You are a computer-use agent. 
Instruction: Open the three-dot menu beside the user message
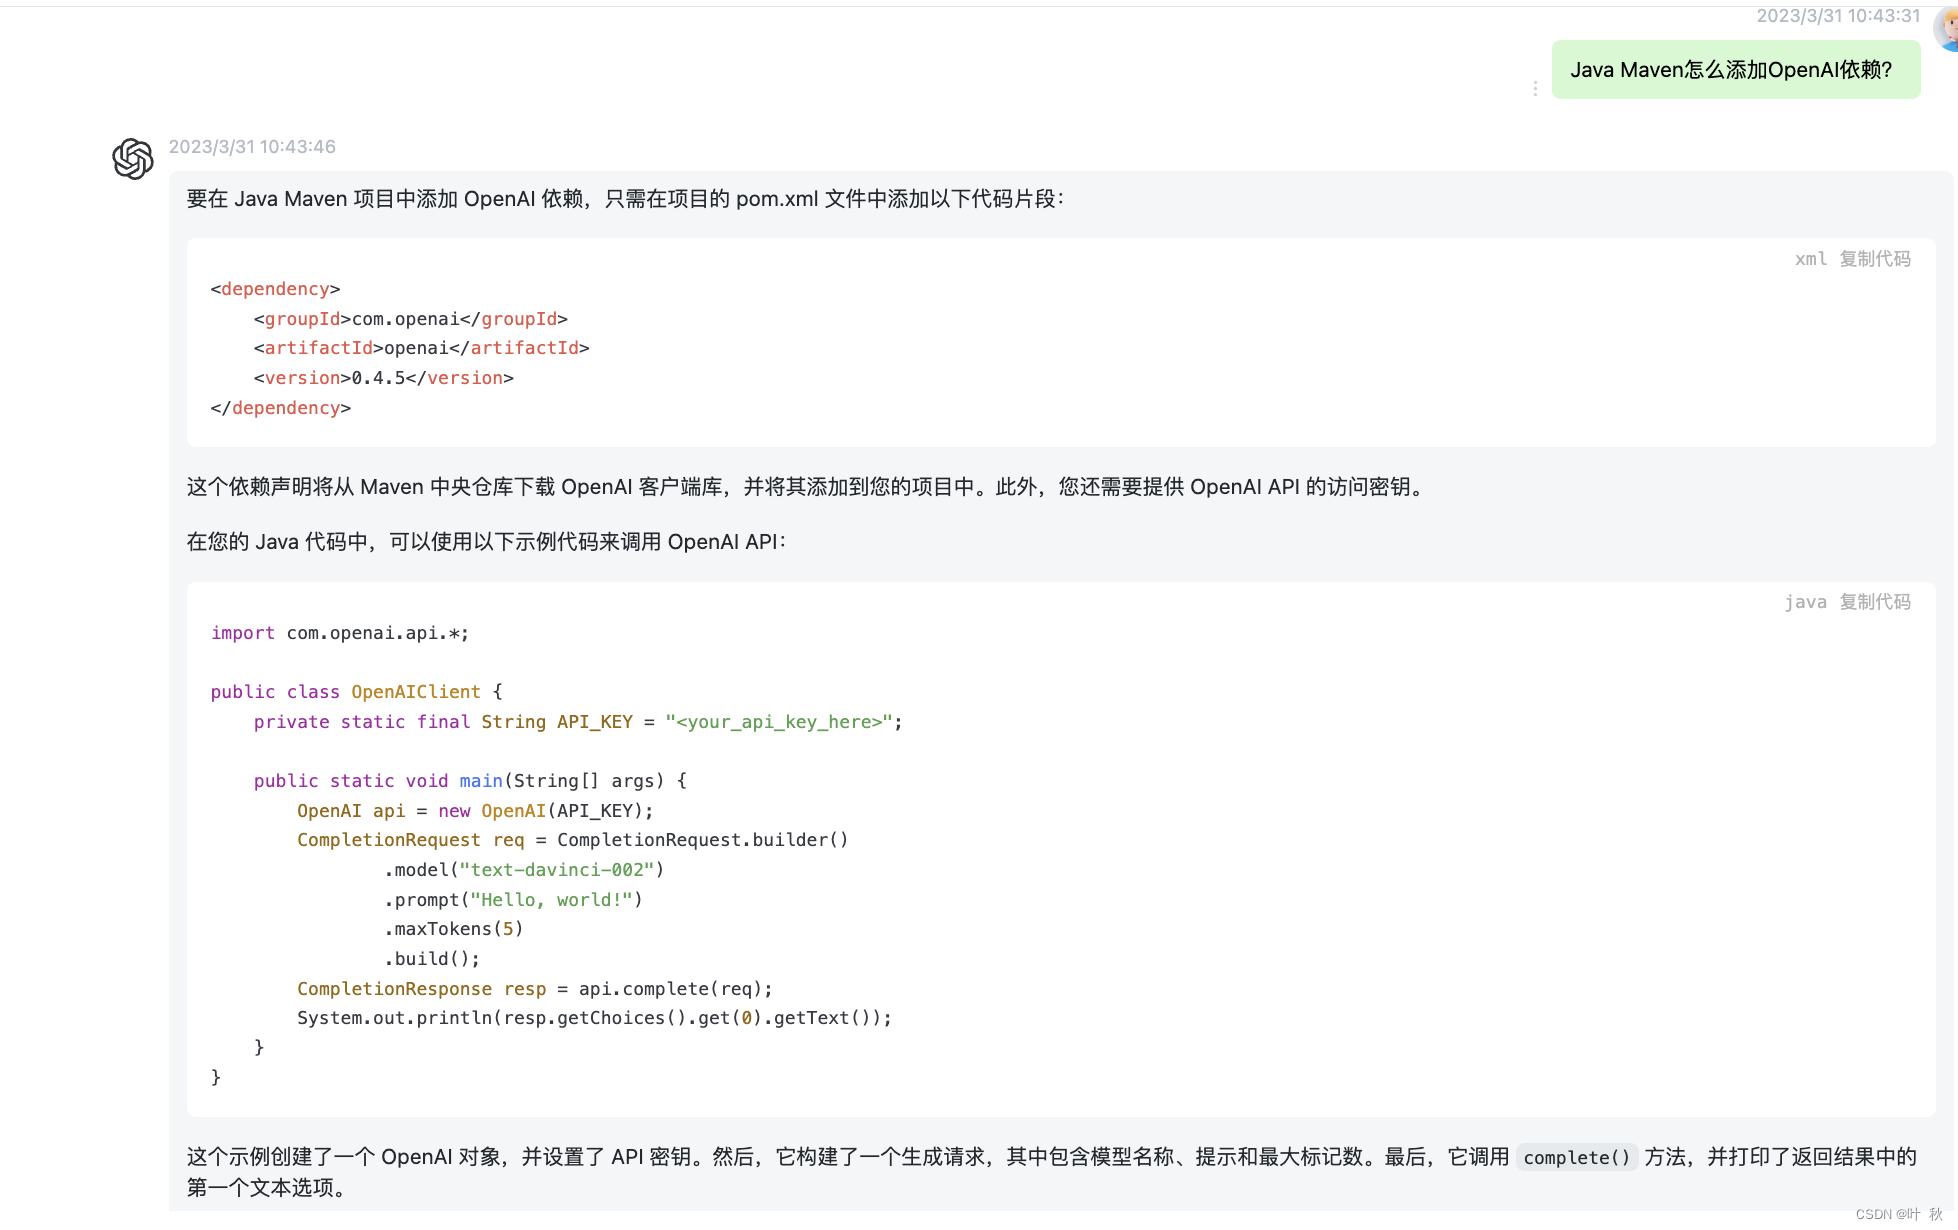pyautogui.click(x=1535, y=89)
